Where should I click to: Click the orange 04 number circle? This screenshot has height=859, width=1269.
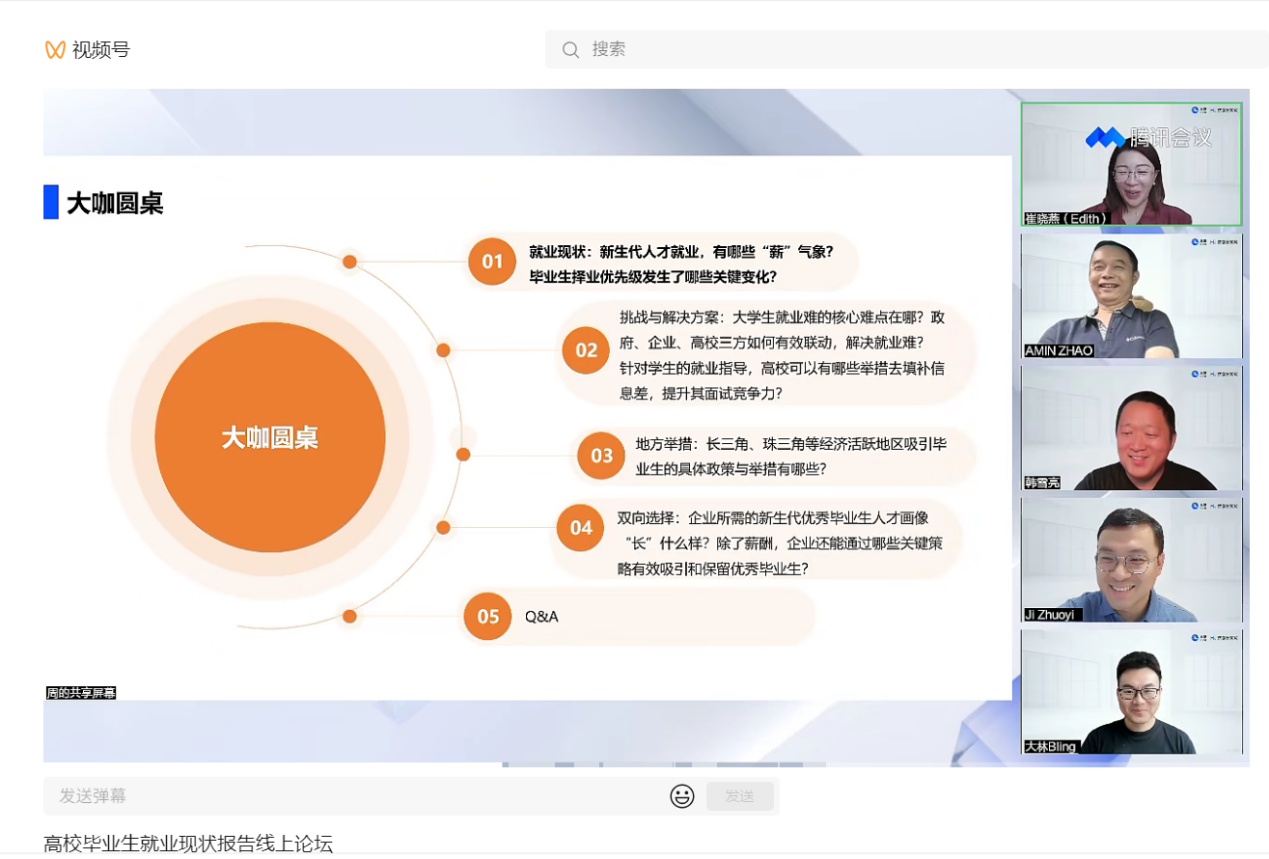(581, 528)
